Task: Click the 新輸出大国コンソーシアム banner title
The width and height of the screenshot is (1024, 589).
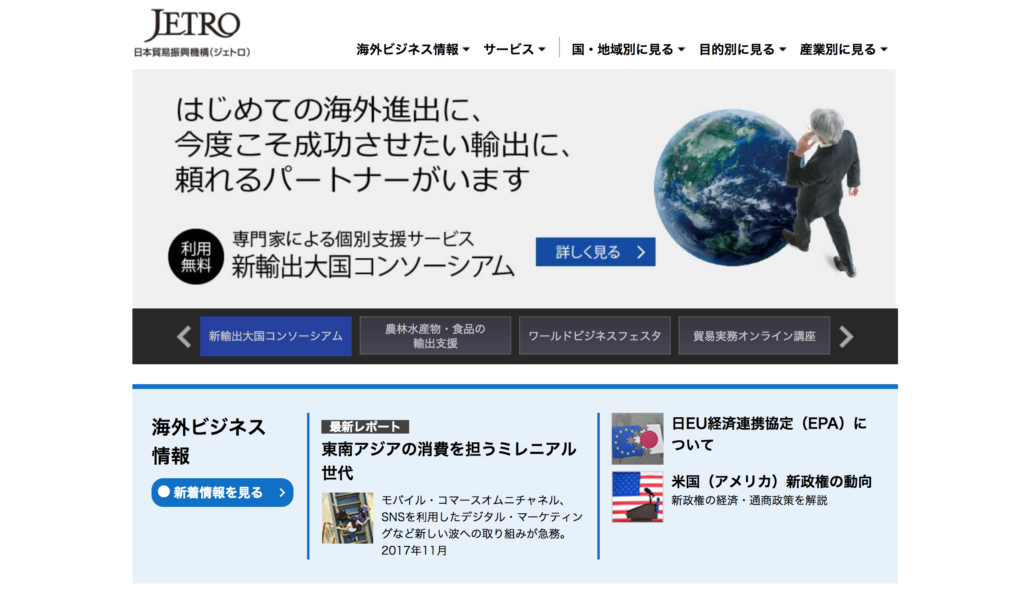Action: coord(373,267)
